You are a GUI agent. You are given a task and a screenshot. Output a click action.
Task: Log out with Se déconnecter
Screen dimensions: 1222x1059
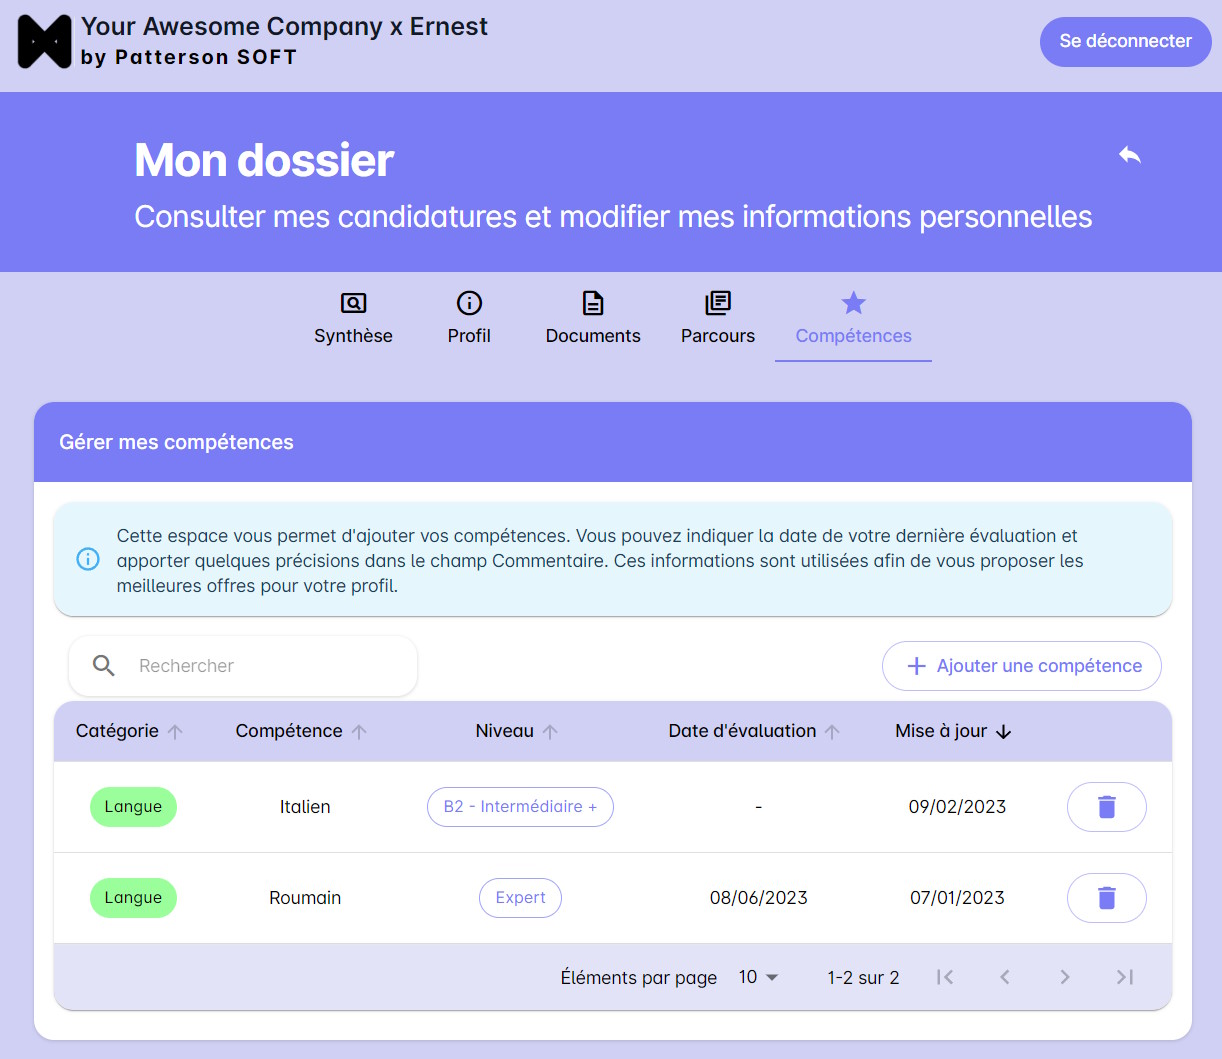(x=1126, y=42)
